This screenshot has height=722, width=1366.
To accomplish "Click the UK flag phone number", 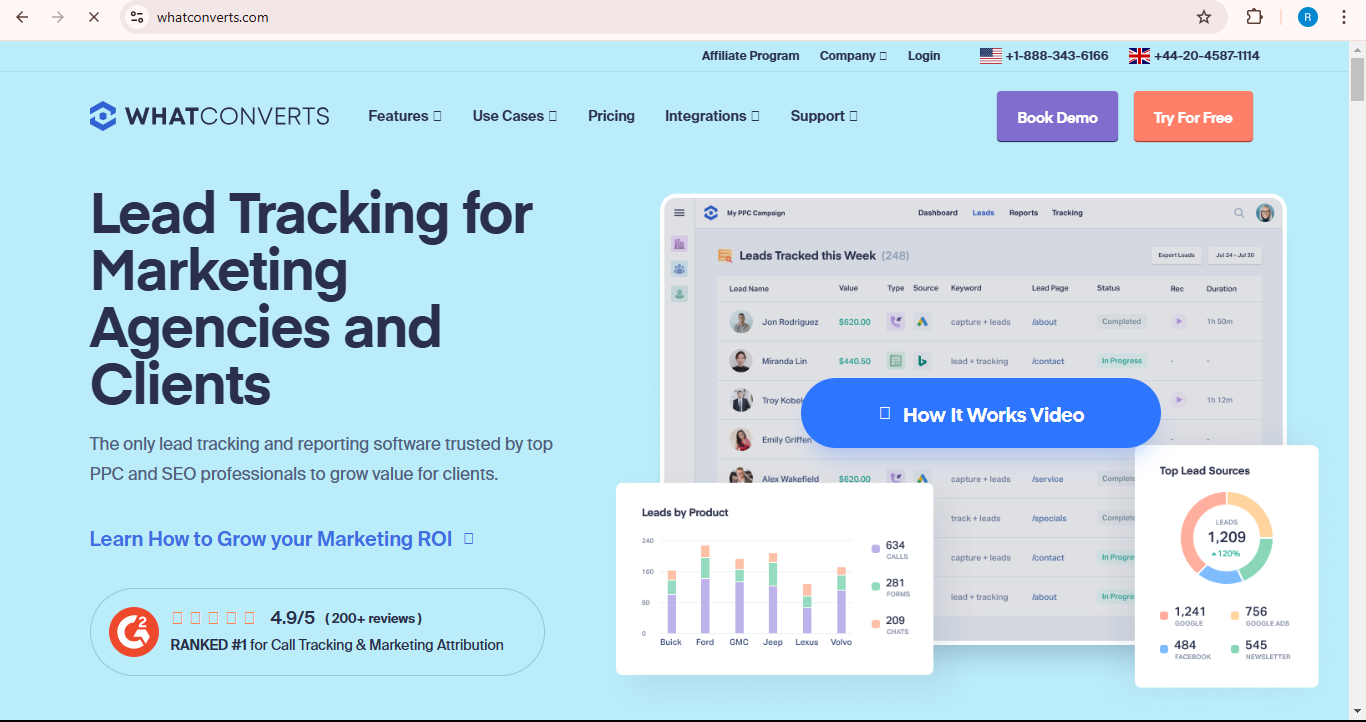I will [x=1194, y=56].
